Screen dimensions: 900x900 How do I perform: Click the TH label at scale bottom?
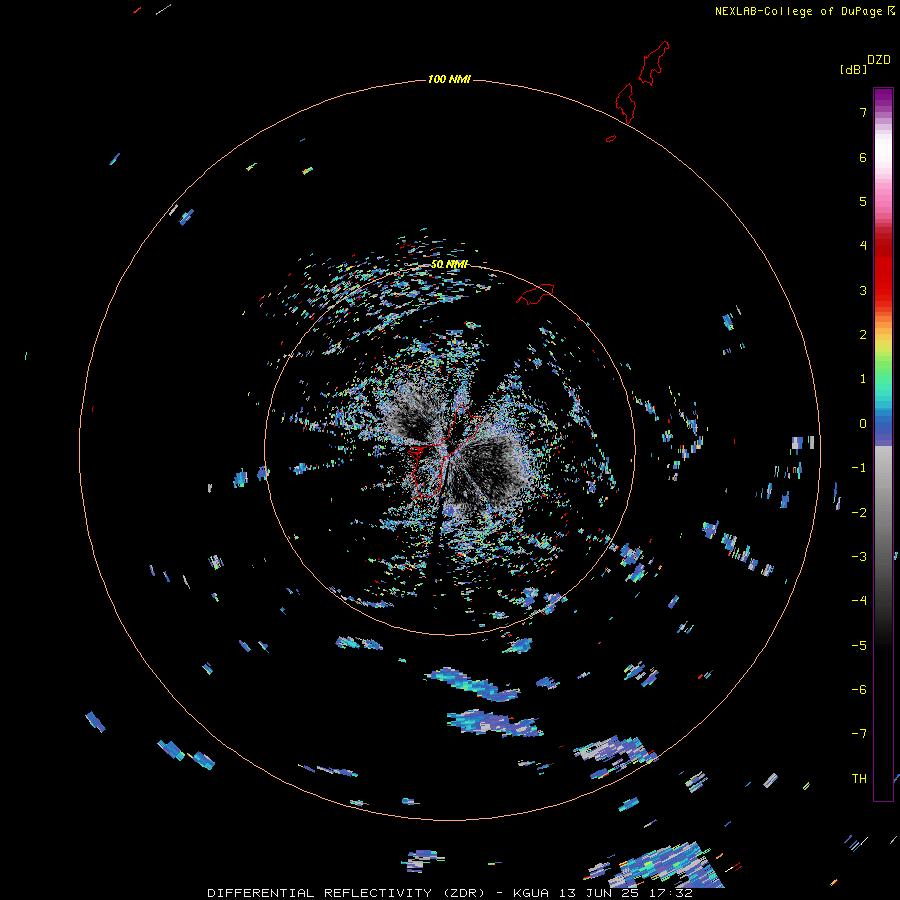tap(859, 779)
